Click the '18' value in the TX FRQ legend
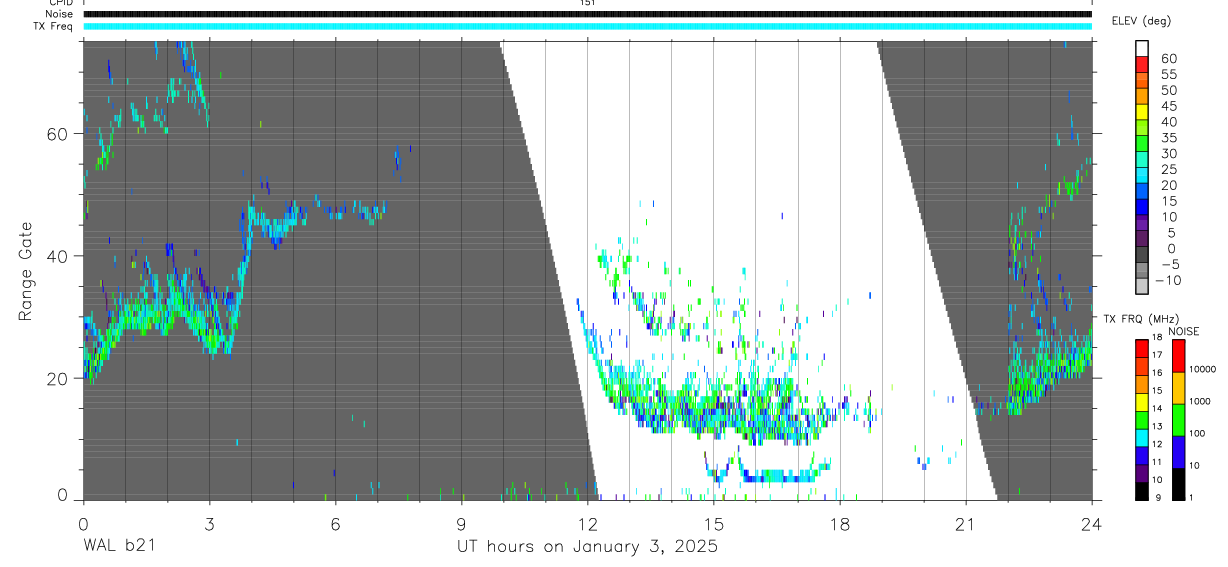 (1157, 338)
